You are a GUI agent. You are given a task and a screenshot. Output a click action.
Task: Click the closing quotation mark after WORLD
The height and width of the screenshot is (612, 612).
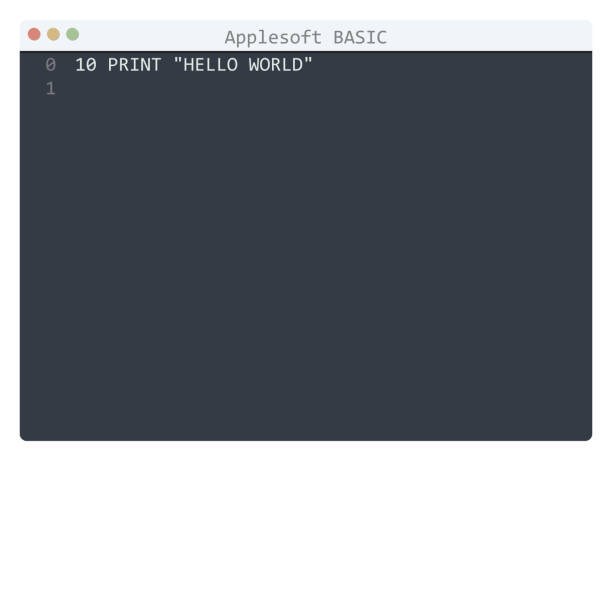pyautogui.click(x=308, y=62)
